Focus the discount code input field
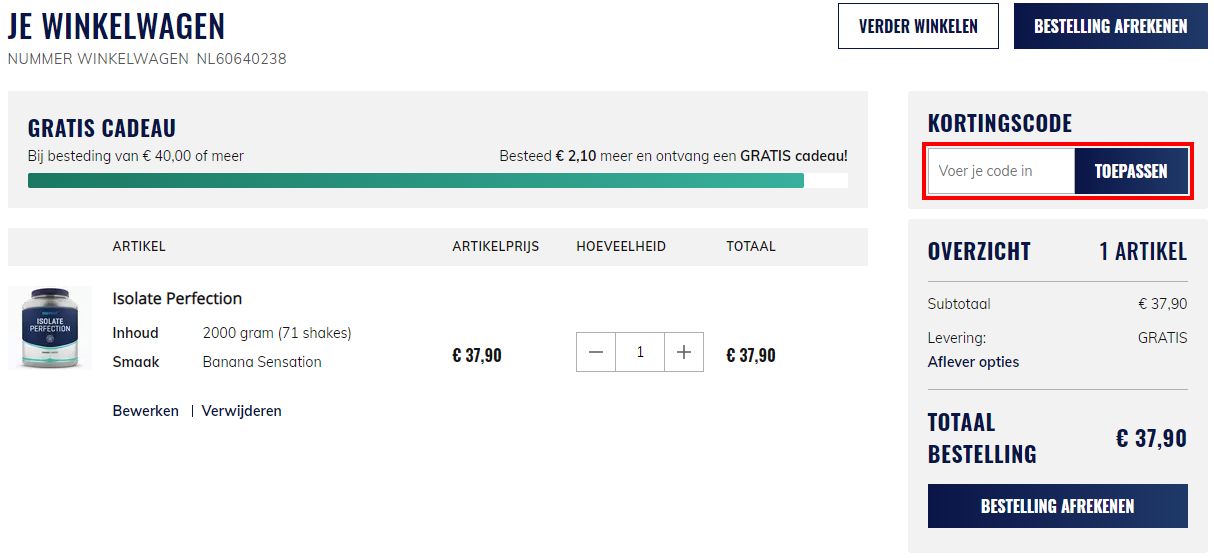 coord(1001,171)
